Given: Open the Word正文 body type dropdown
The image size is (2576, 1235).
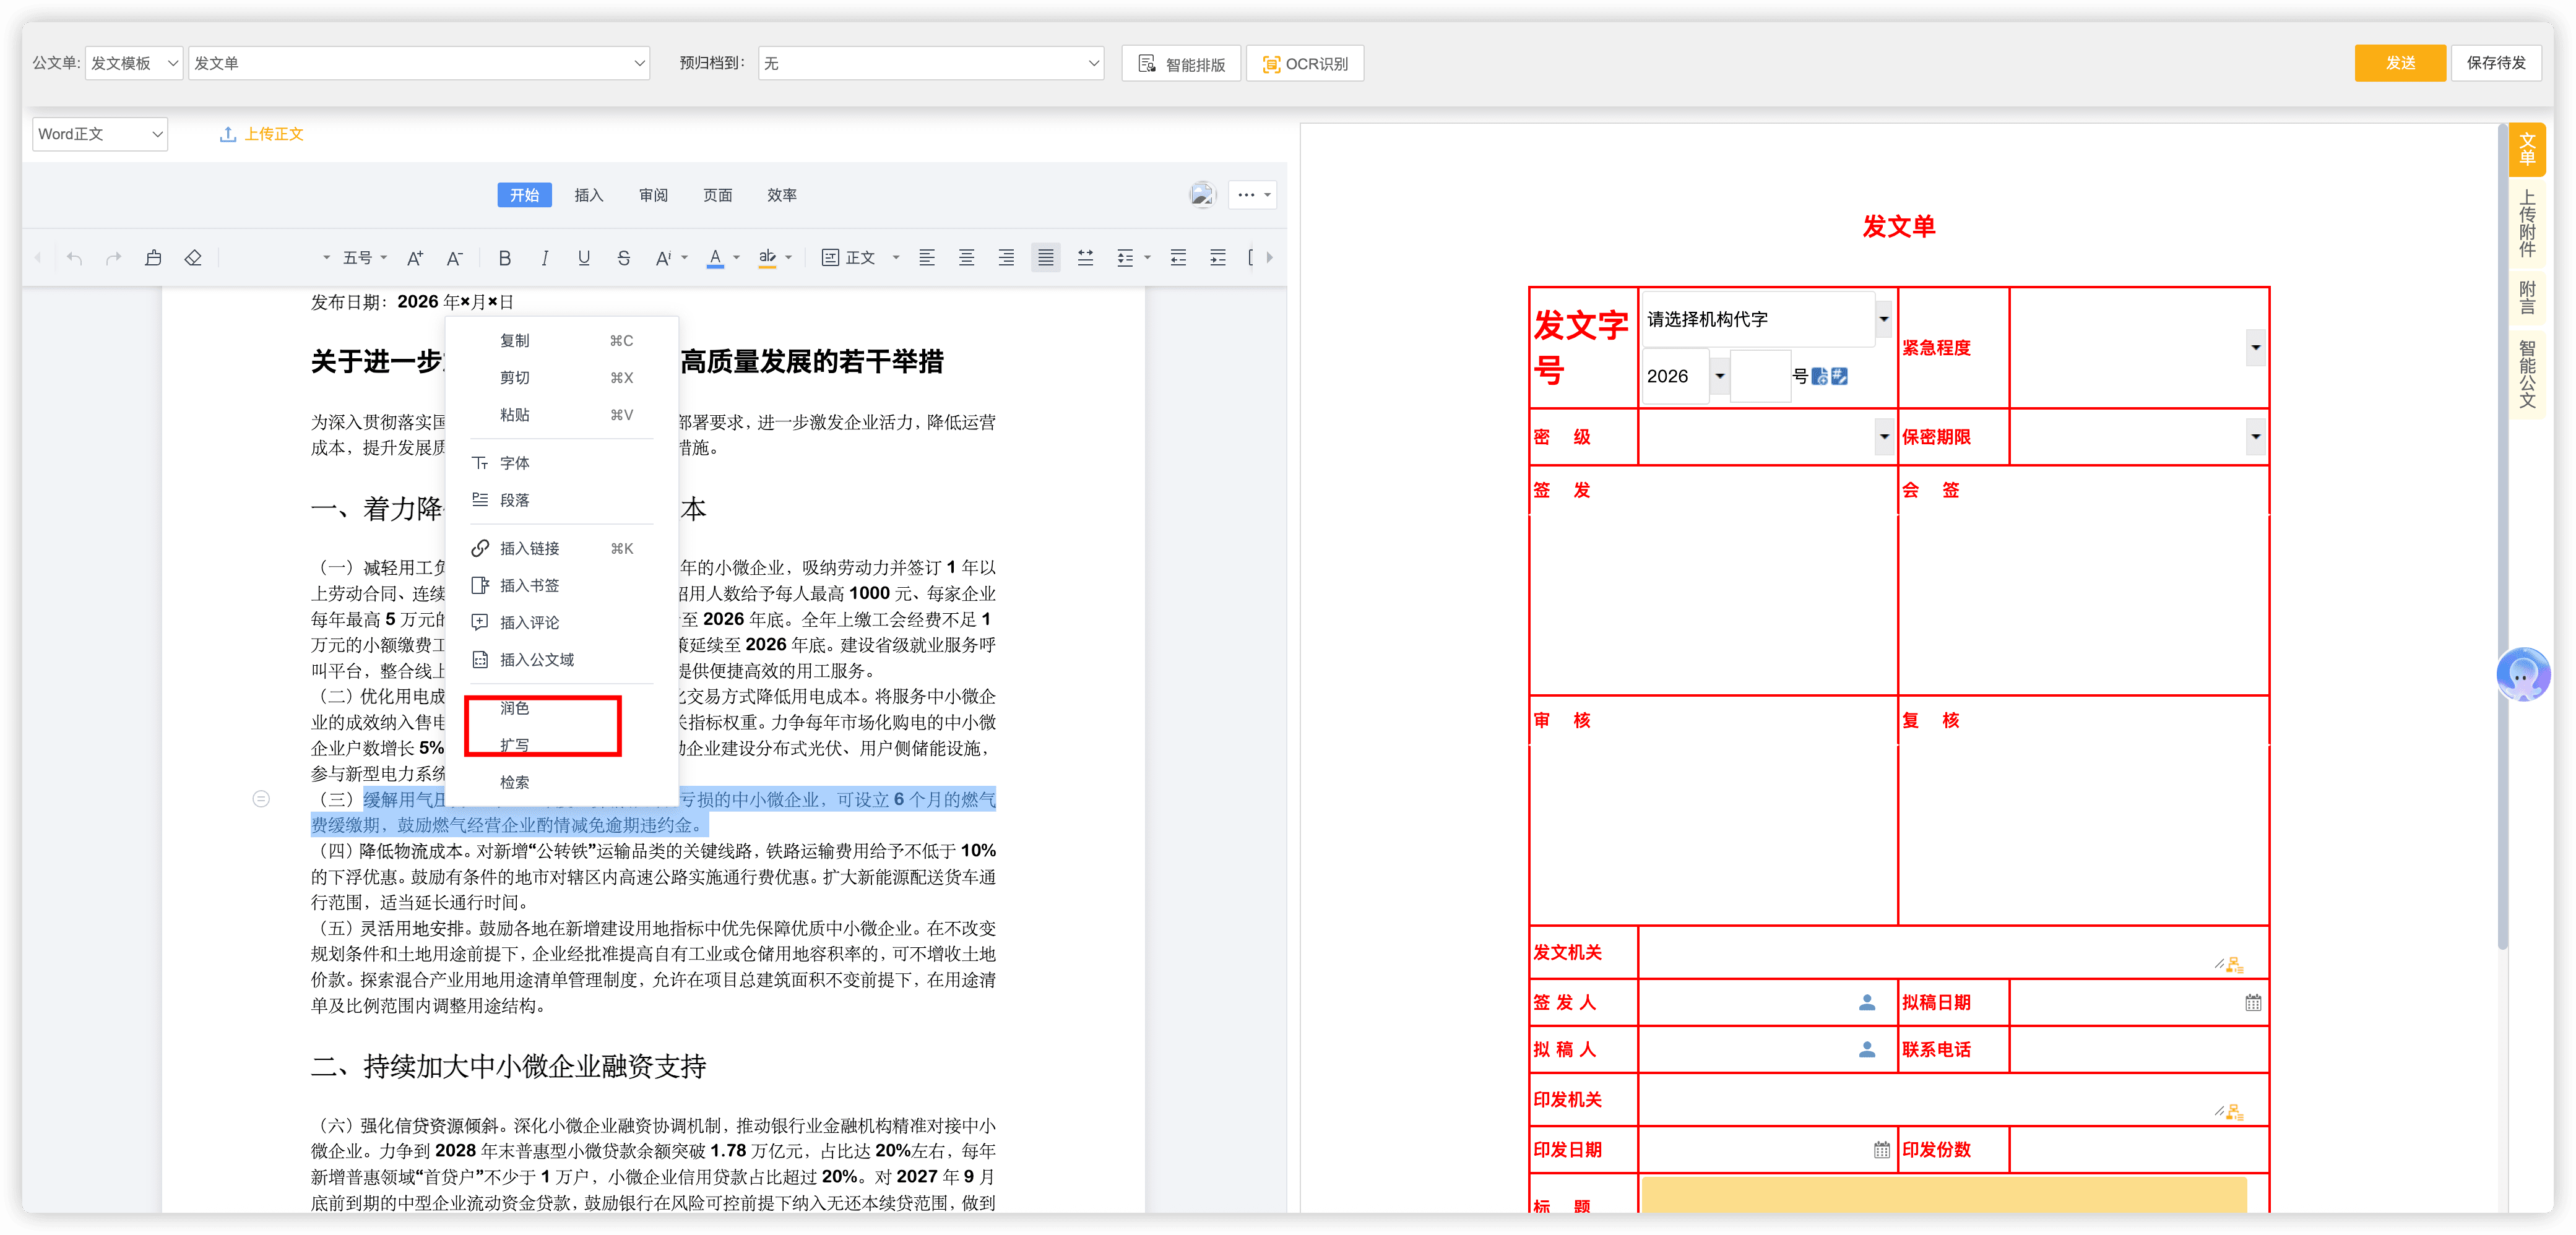Looking at the screenshot, I should [100, 134].
